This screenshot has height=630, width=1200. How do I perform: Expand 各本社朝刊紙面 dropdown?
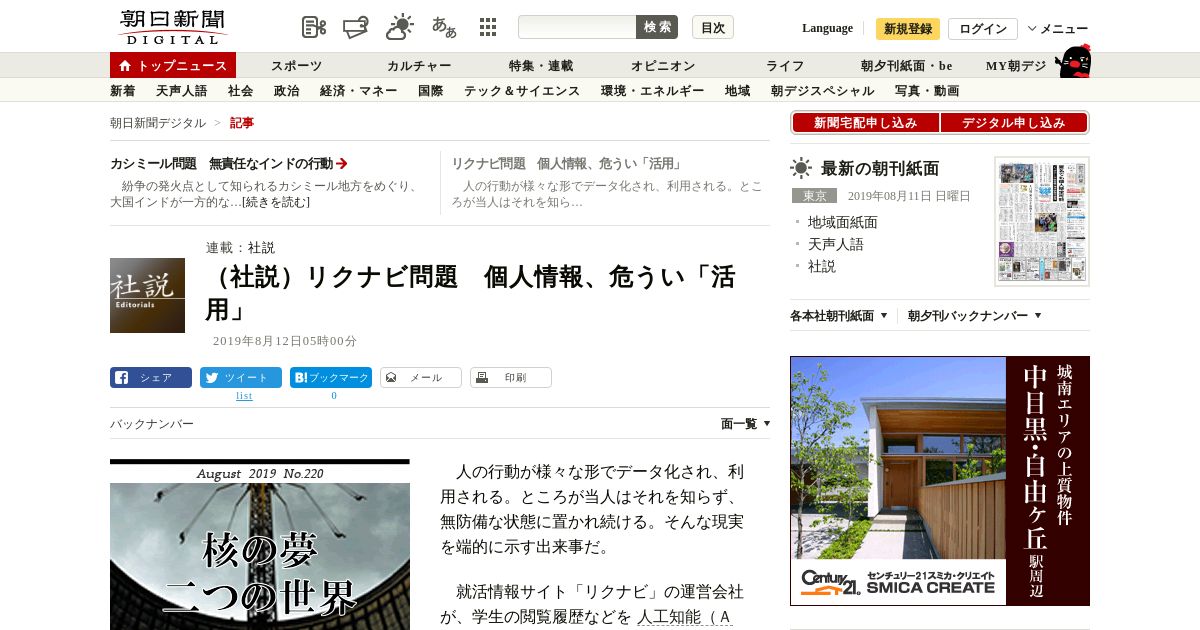click(x=839, y=316)
